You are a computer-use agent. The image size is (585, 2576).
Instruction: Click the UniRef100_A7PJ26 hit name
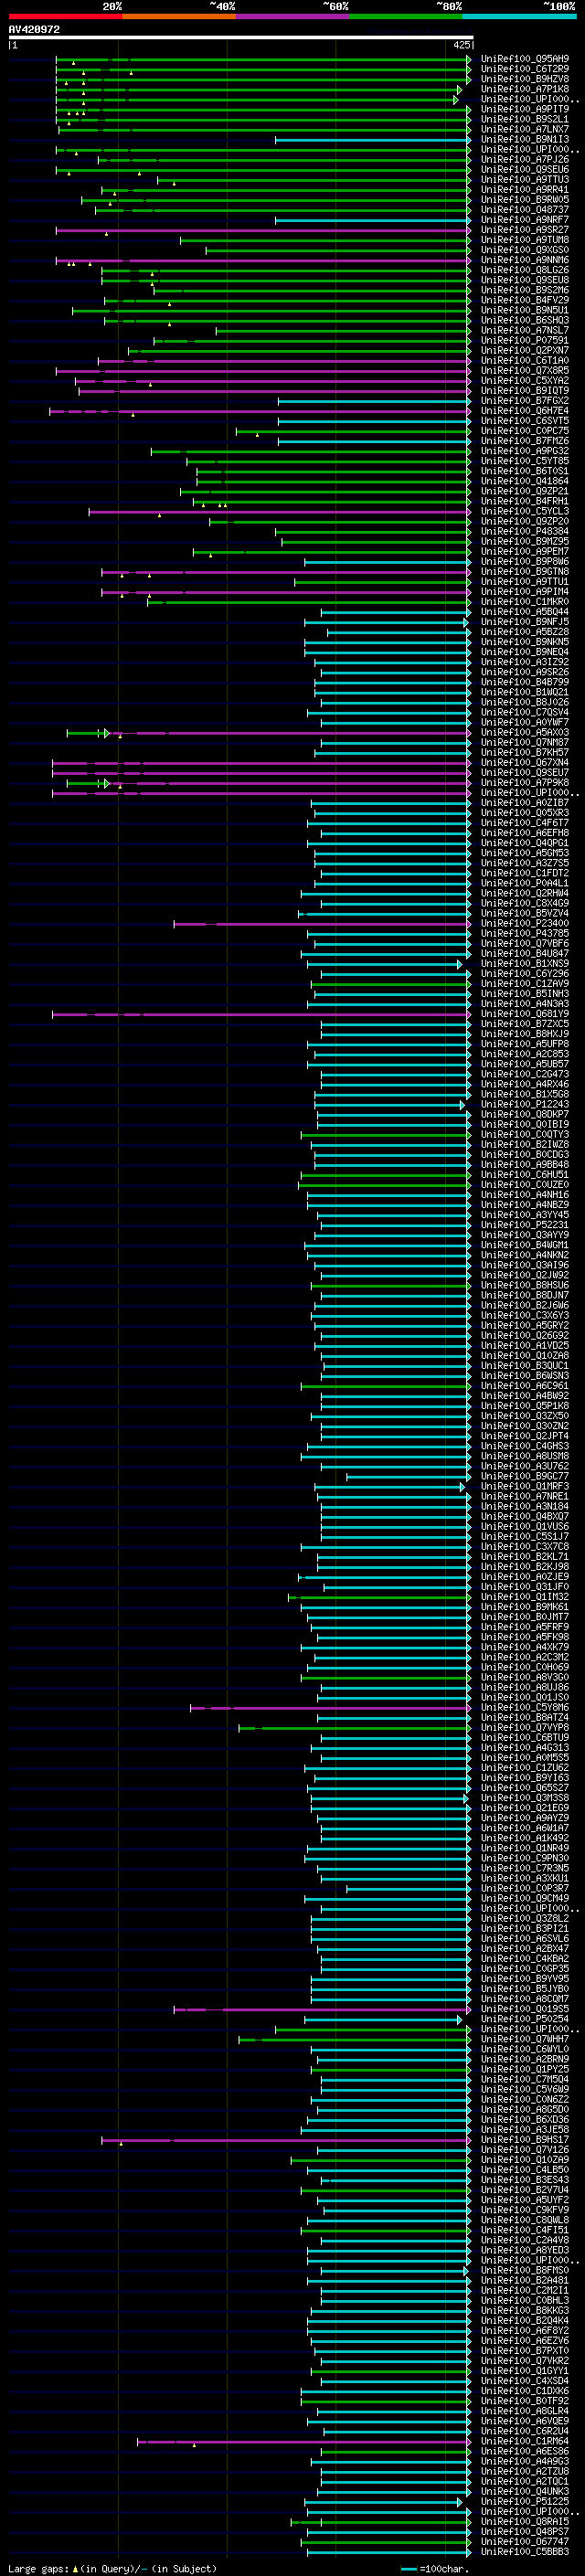click(x=524, y=160)
